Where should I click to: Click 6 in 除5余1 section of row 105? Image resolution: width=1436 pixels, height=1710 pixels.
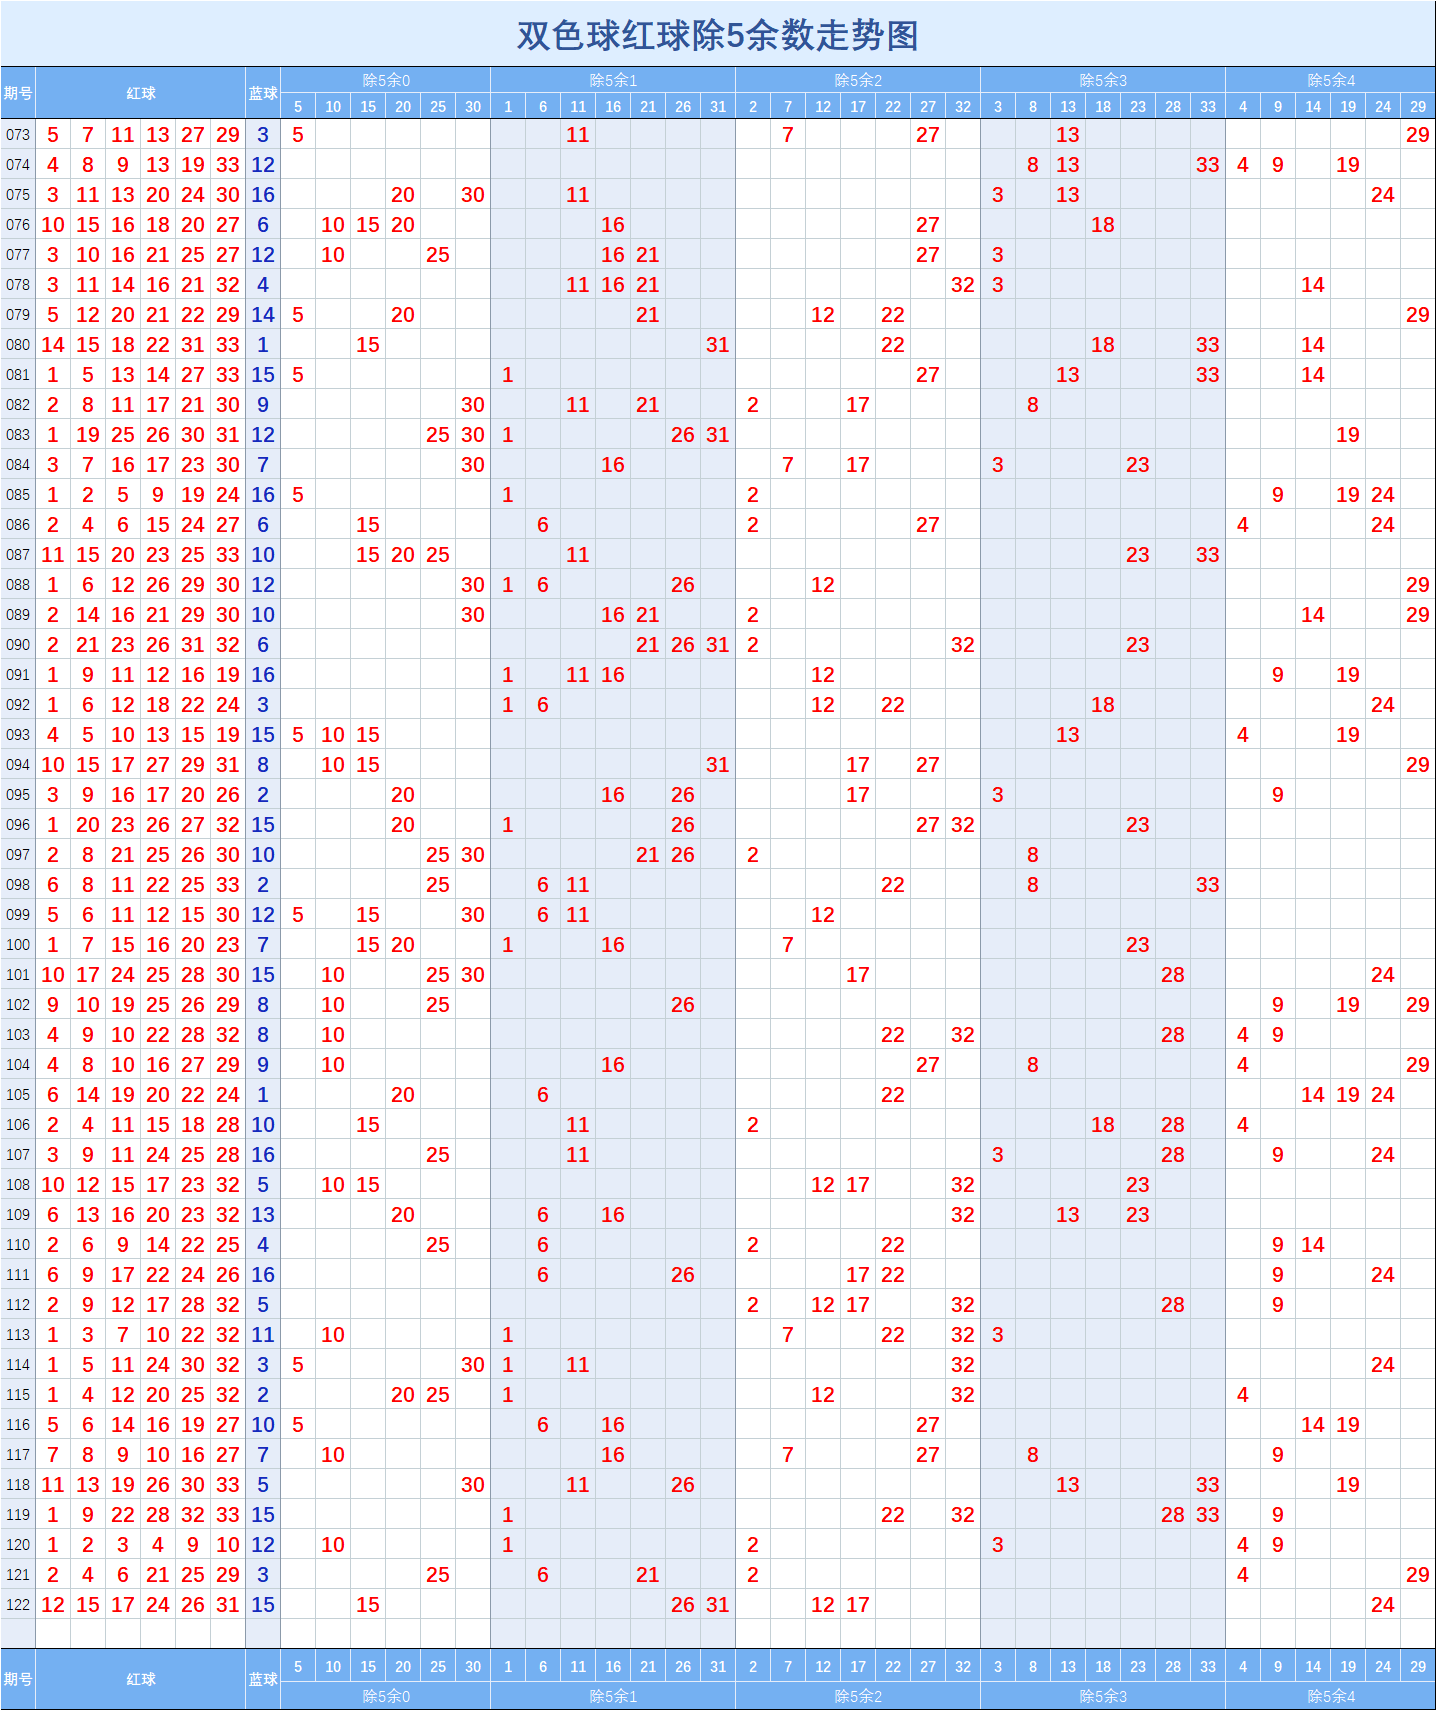point(543,1094)
